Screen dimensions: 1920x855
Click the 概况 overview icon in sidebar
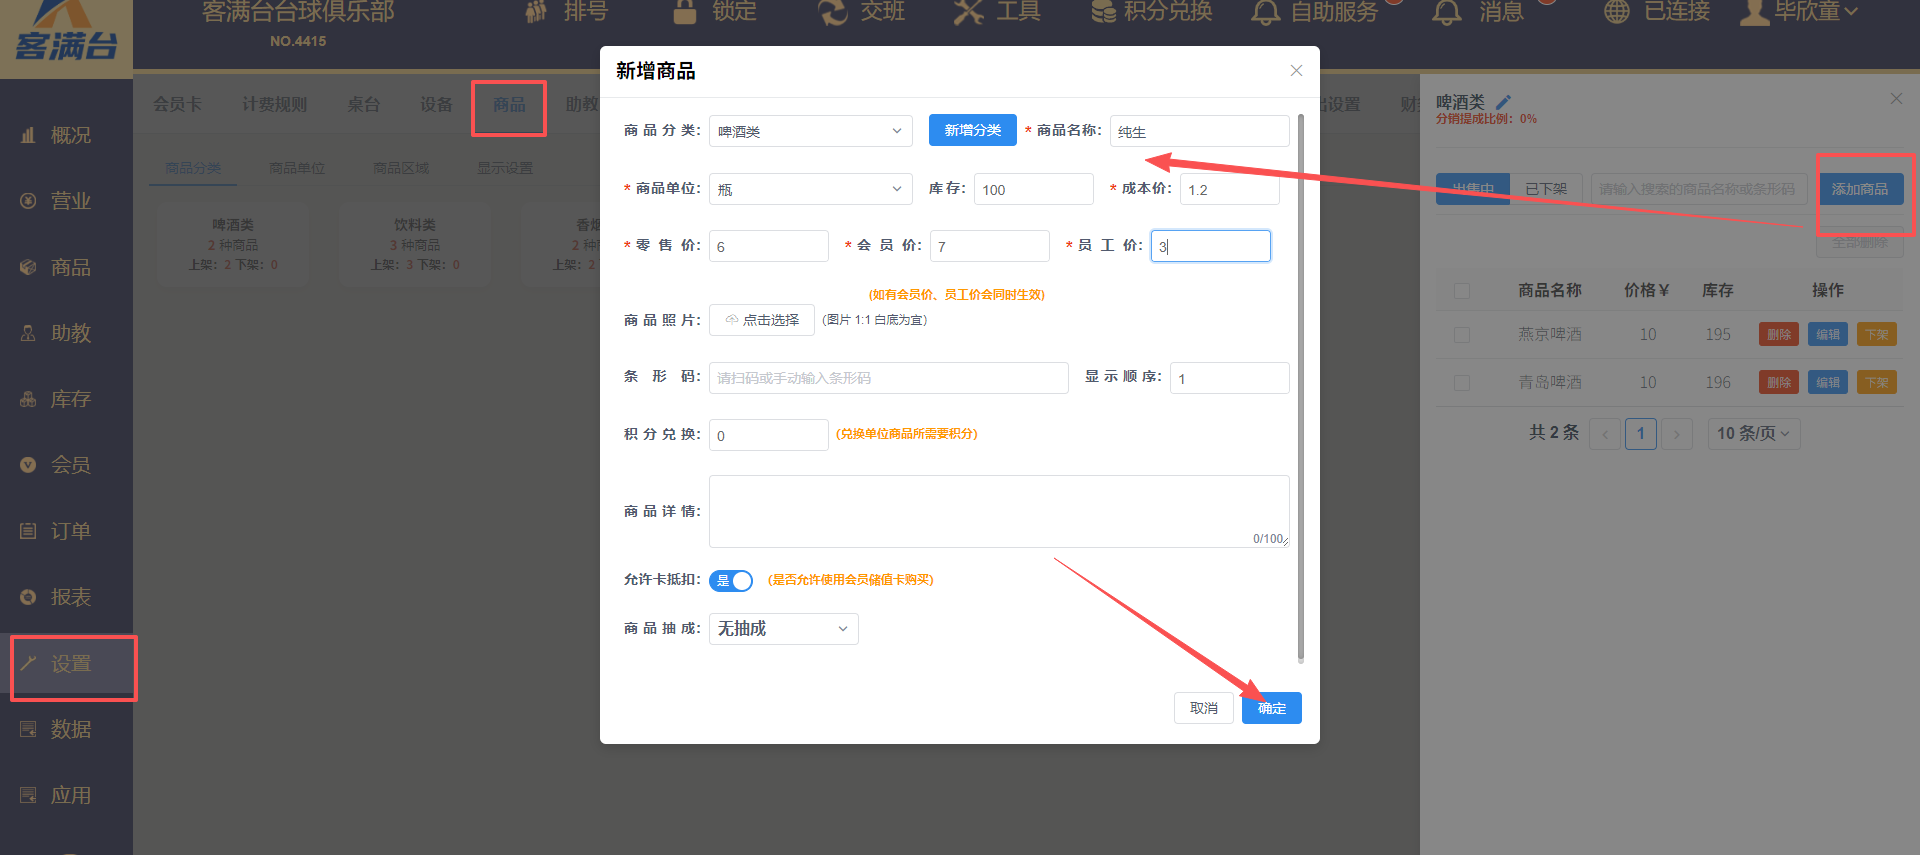(x=29, y=135)
